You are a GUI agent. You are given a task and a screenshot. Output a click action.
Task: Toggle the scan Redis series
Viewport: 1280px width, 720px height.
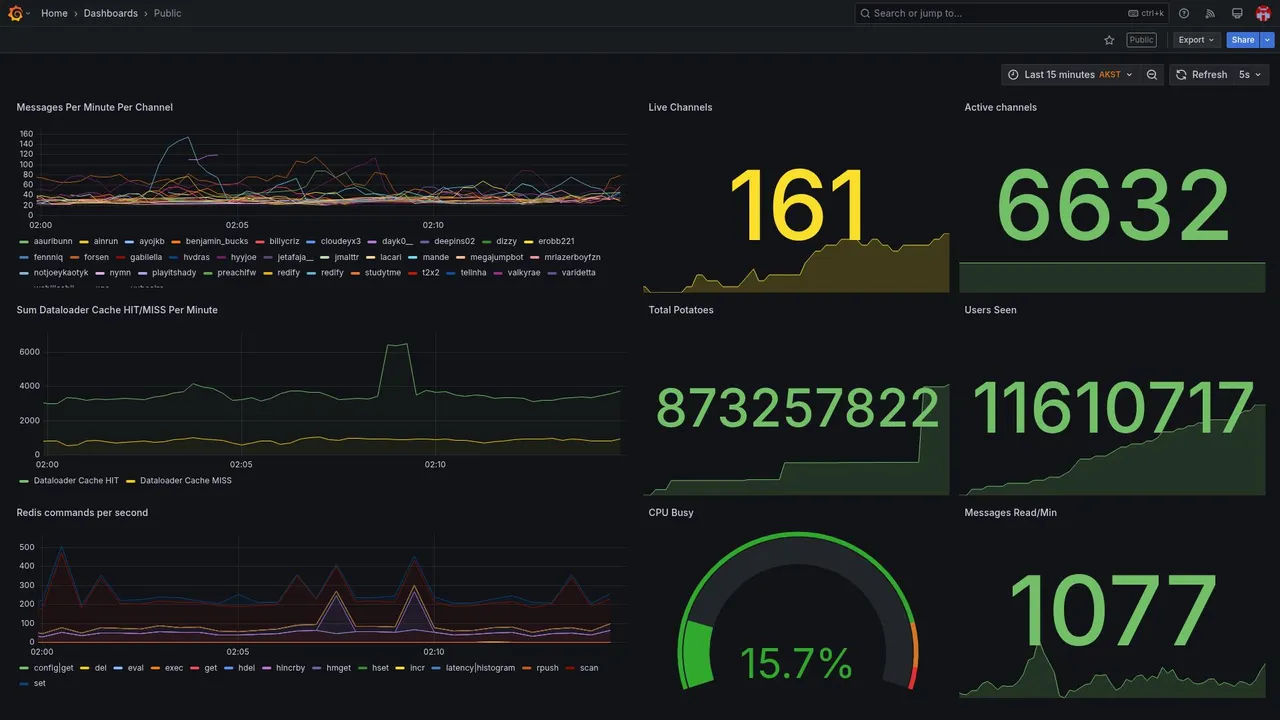click(x=589, y=668)
